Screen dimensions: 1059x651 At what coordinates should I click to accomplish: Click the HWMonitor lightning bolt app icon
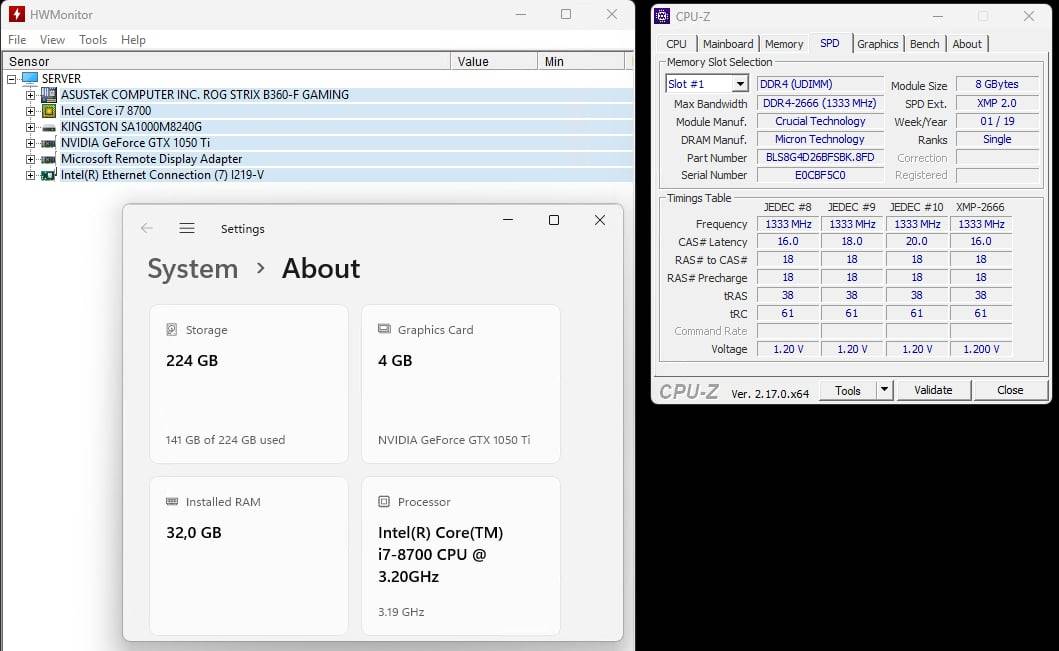click(x=16, y=15)
